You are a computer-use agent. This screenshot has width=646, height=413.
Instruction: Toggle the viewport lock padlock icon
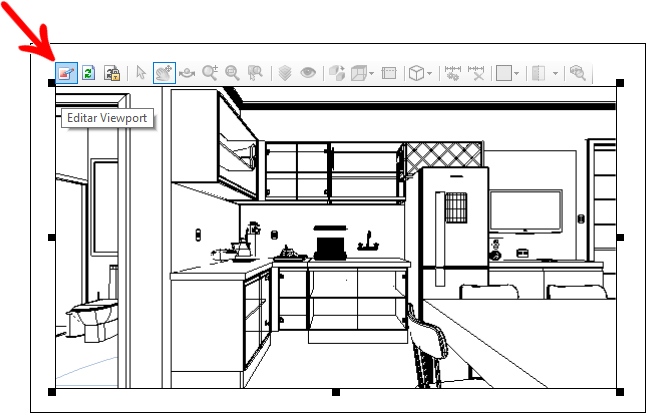[x=112, y=73]
